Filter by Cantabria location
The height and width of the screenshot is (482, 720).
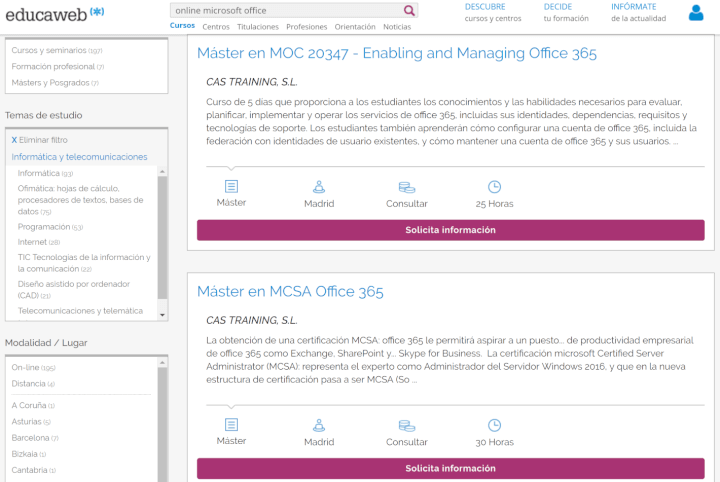tap(33, 470)
